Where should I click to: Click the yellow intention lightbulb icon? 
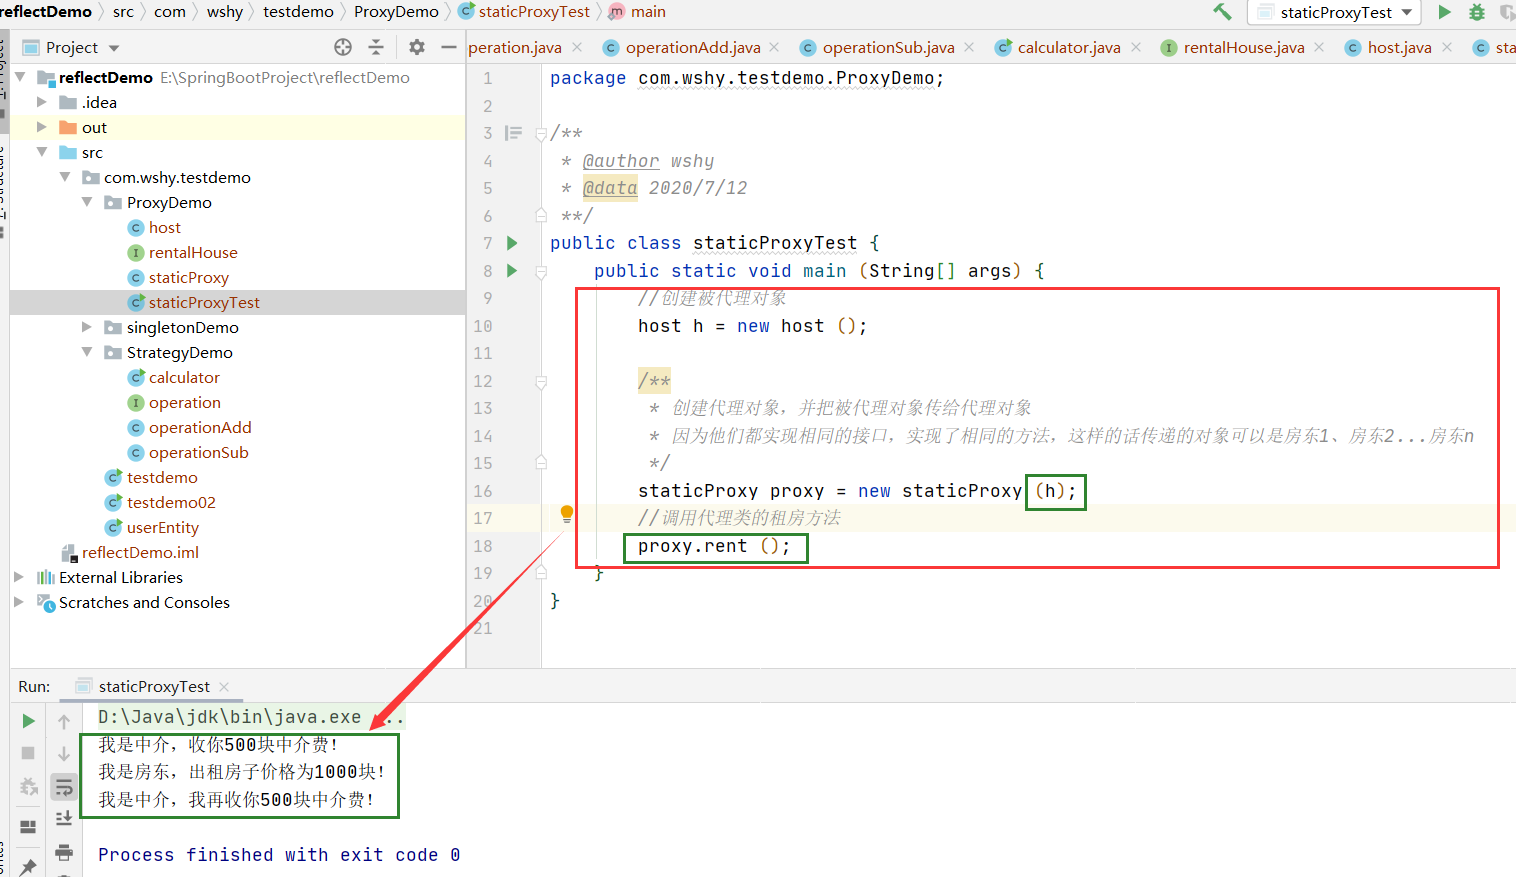click(567, 514)
